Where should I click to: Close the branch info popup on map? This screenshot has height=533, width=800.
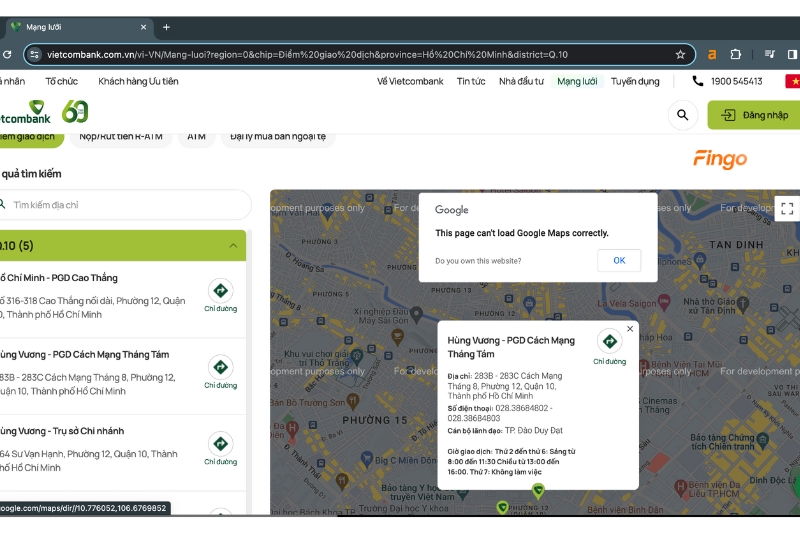[630, 329]
